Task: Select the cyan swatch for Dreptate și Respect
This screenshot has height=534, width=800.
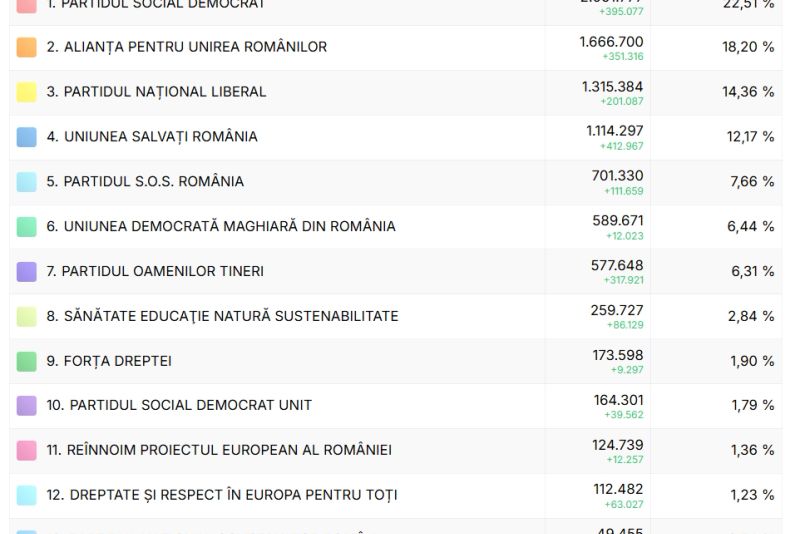Action: 27,495
